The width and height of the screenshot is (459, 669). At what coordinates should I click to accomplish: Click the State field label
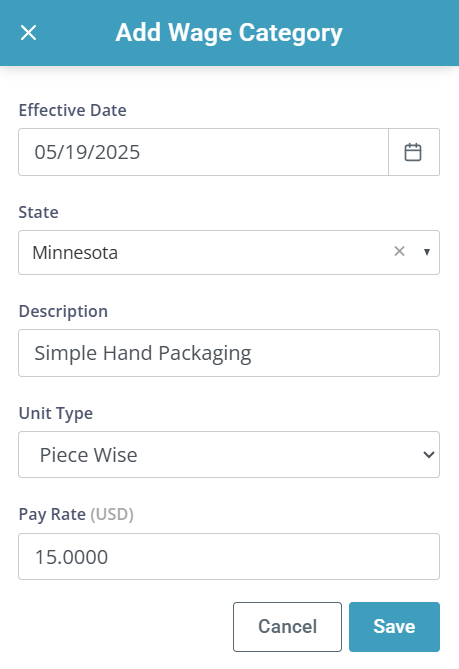[38, 212]
